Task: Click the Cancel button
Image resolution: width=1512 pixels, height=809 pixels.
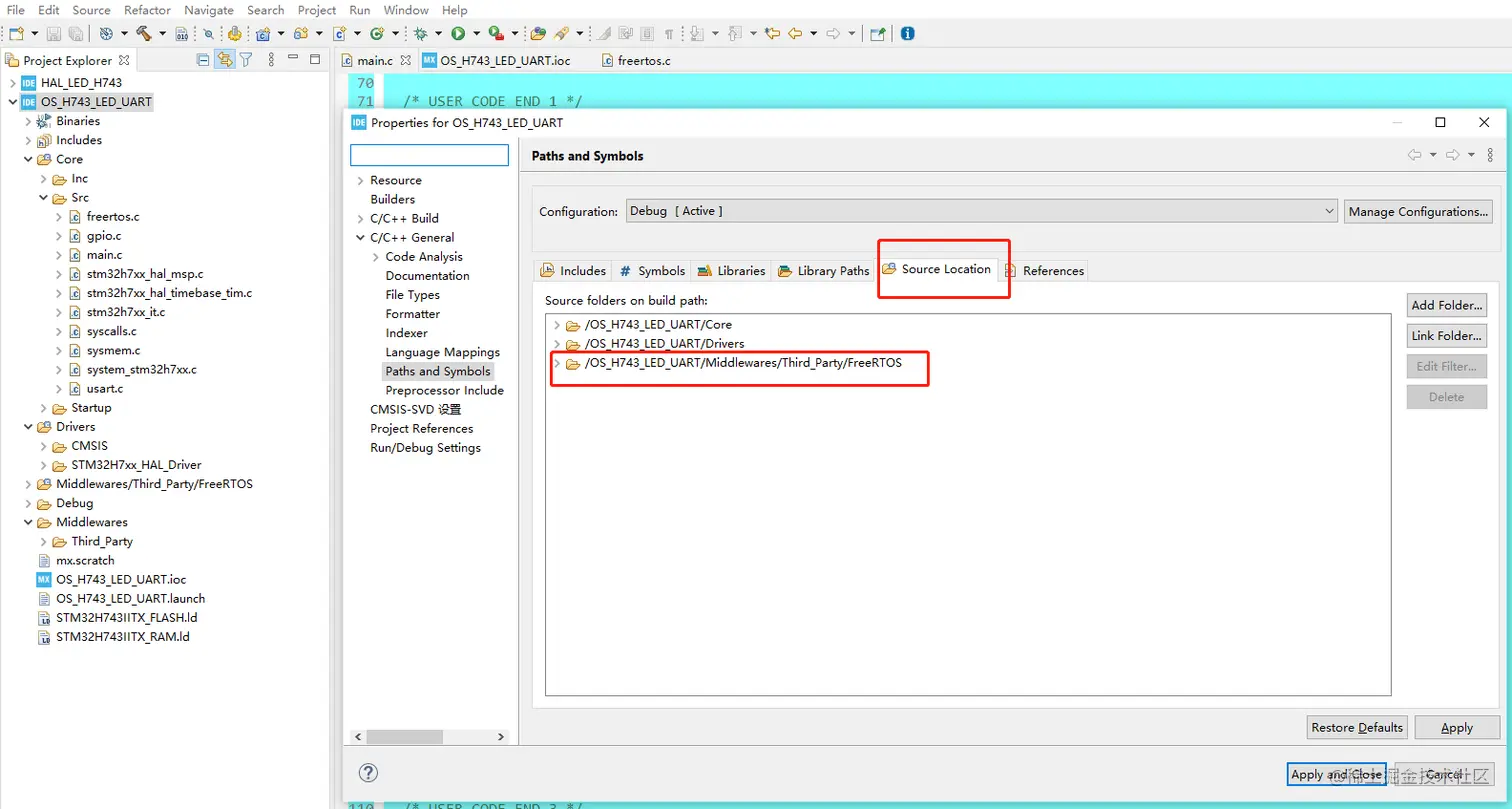Action: pyautogui.click(x=1444, y=774)
